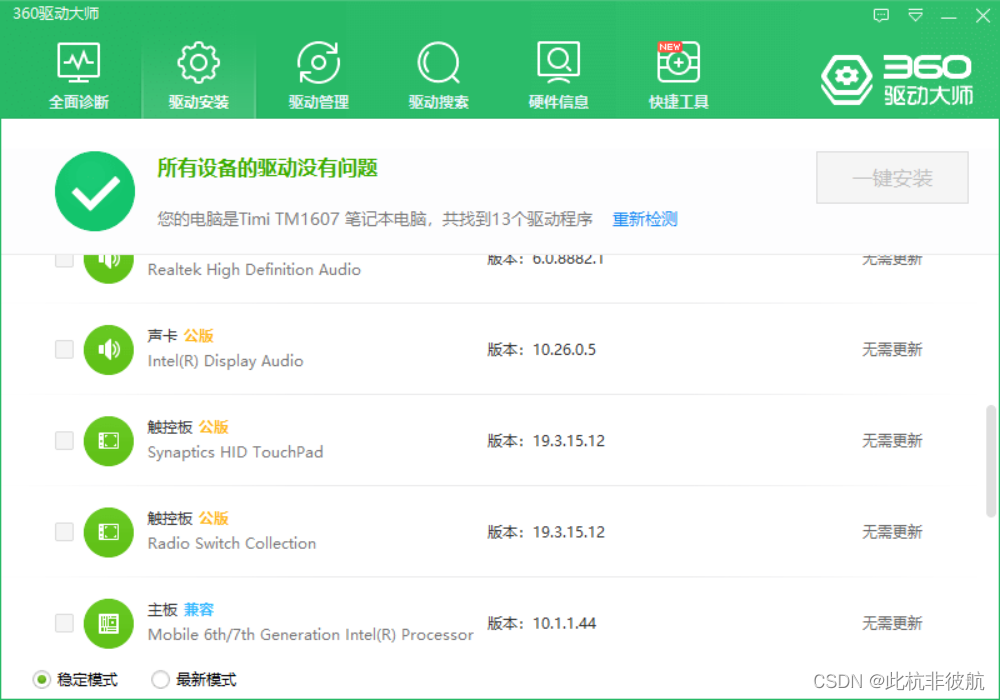Click Intel(R) Display Audio driver name
Viewport: 1000px width, 700px height.
[225, 361]
